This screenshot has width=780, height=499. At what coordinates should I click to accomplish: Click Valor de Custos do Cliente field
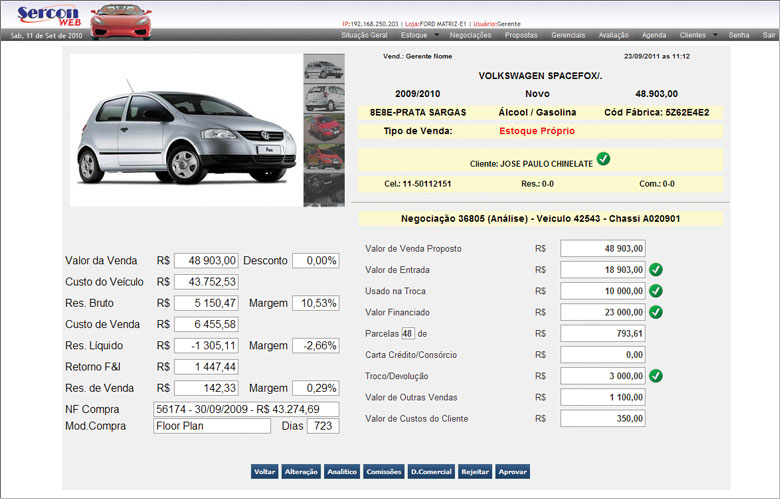point(603,418)
